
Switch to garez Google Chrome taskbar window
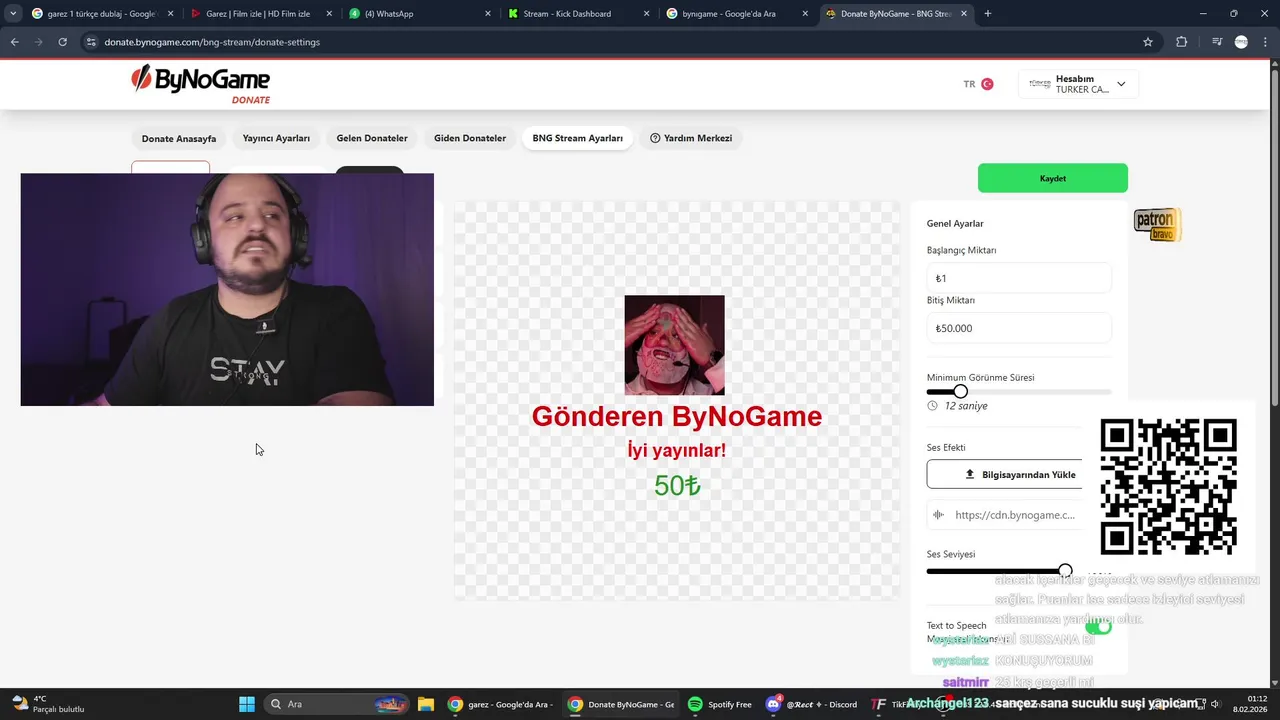pos(499,704)
